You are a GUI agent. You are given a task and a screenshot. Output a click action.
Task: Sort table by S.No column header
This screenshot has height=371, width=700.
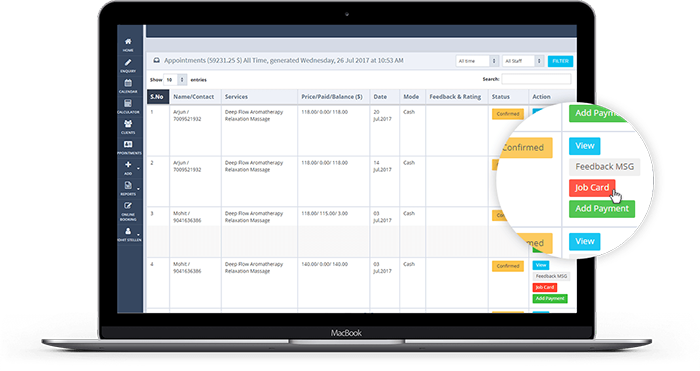click(x=158, y=97)
